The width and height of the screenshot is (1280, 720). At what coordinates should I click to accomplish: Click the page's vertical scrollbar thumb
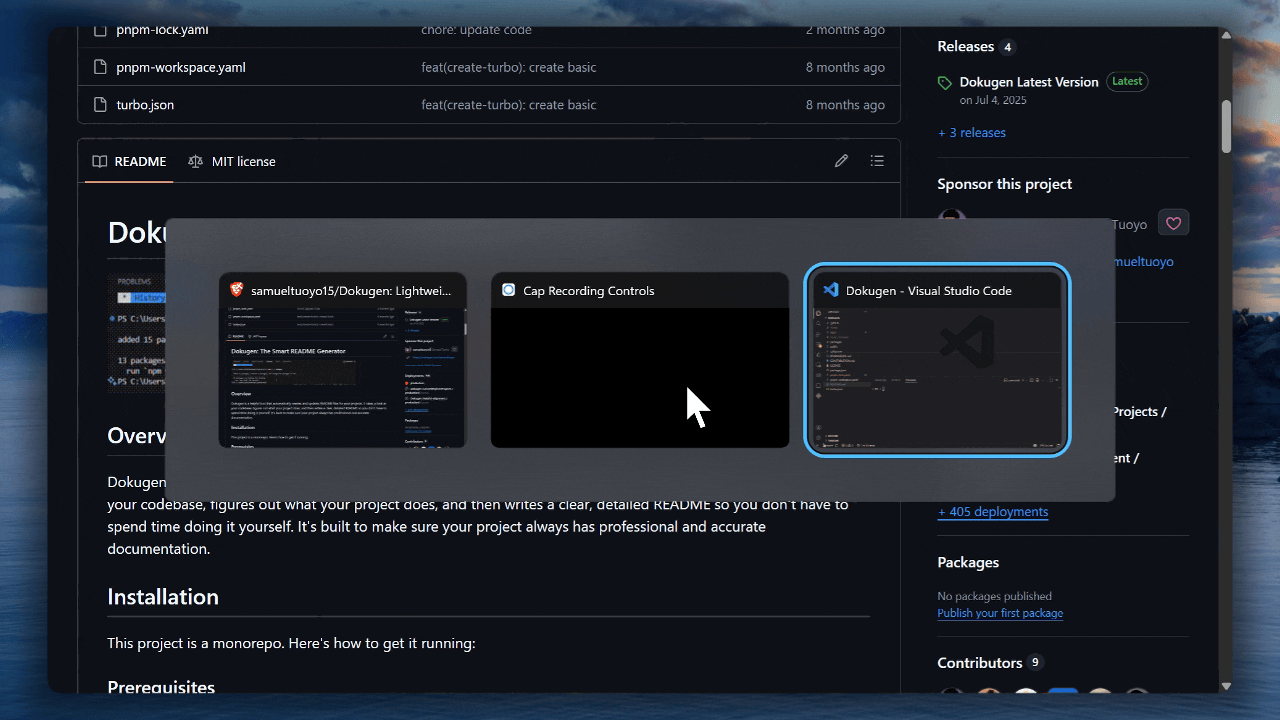[1226, 126]
